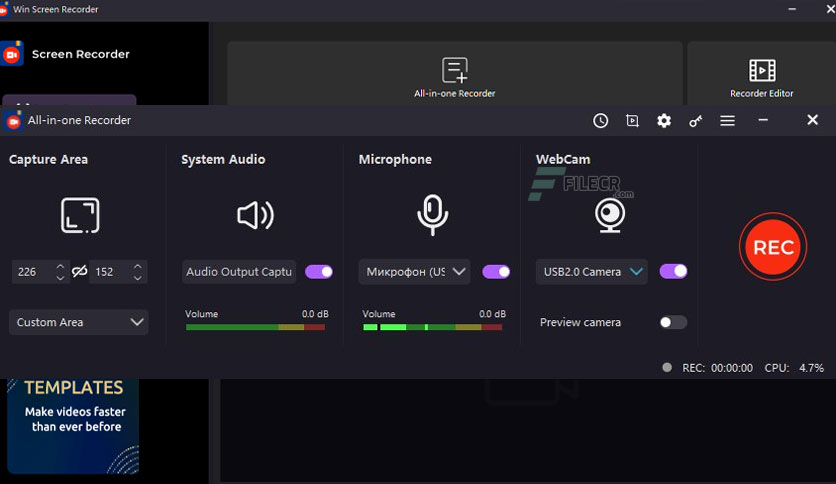836x484 pixels.
Task: Open the Audio Output Capture device field
Action: 239,272
